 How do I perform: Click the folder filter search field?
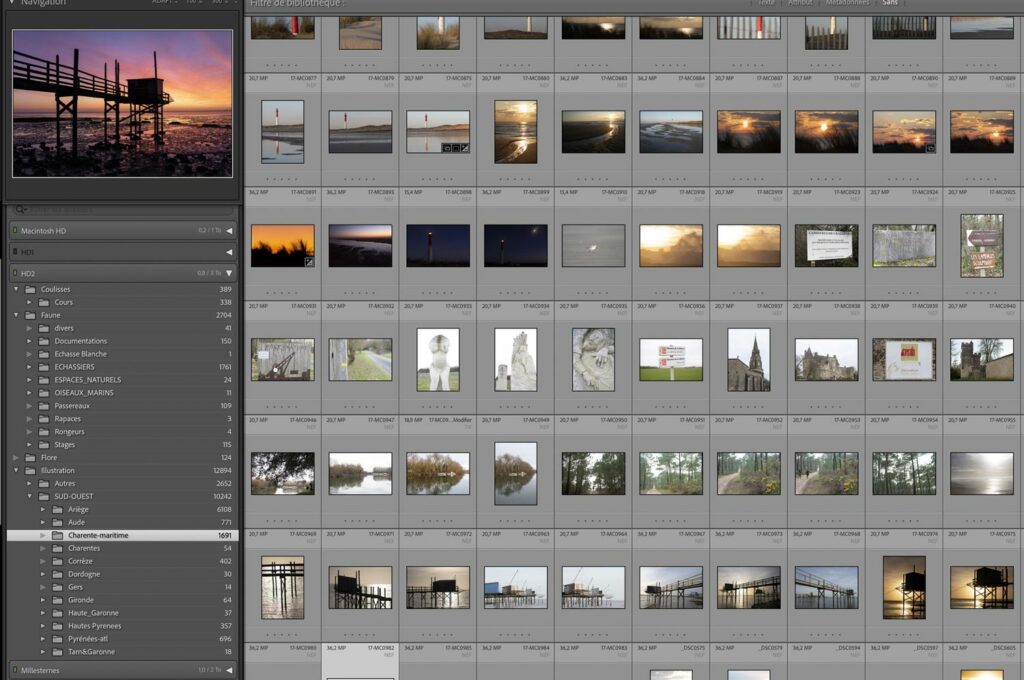123,210
